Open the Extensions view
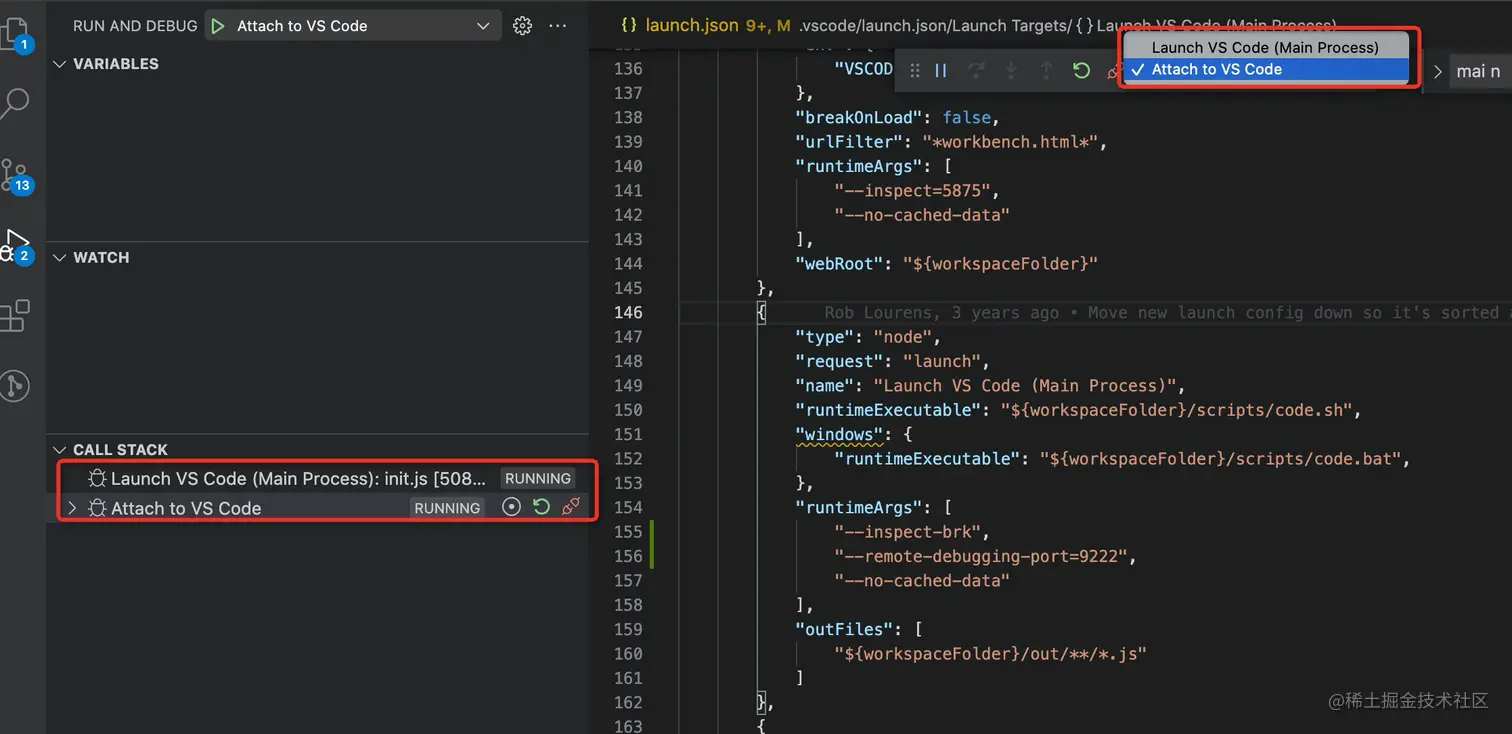This screenshot has width=1512, height=734. [x=15, y=316]
